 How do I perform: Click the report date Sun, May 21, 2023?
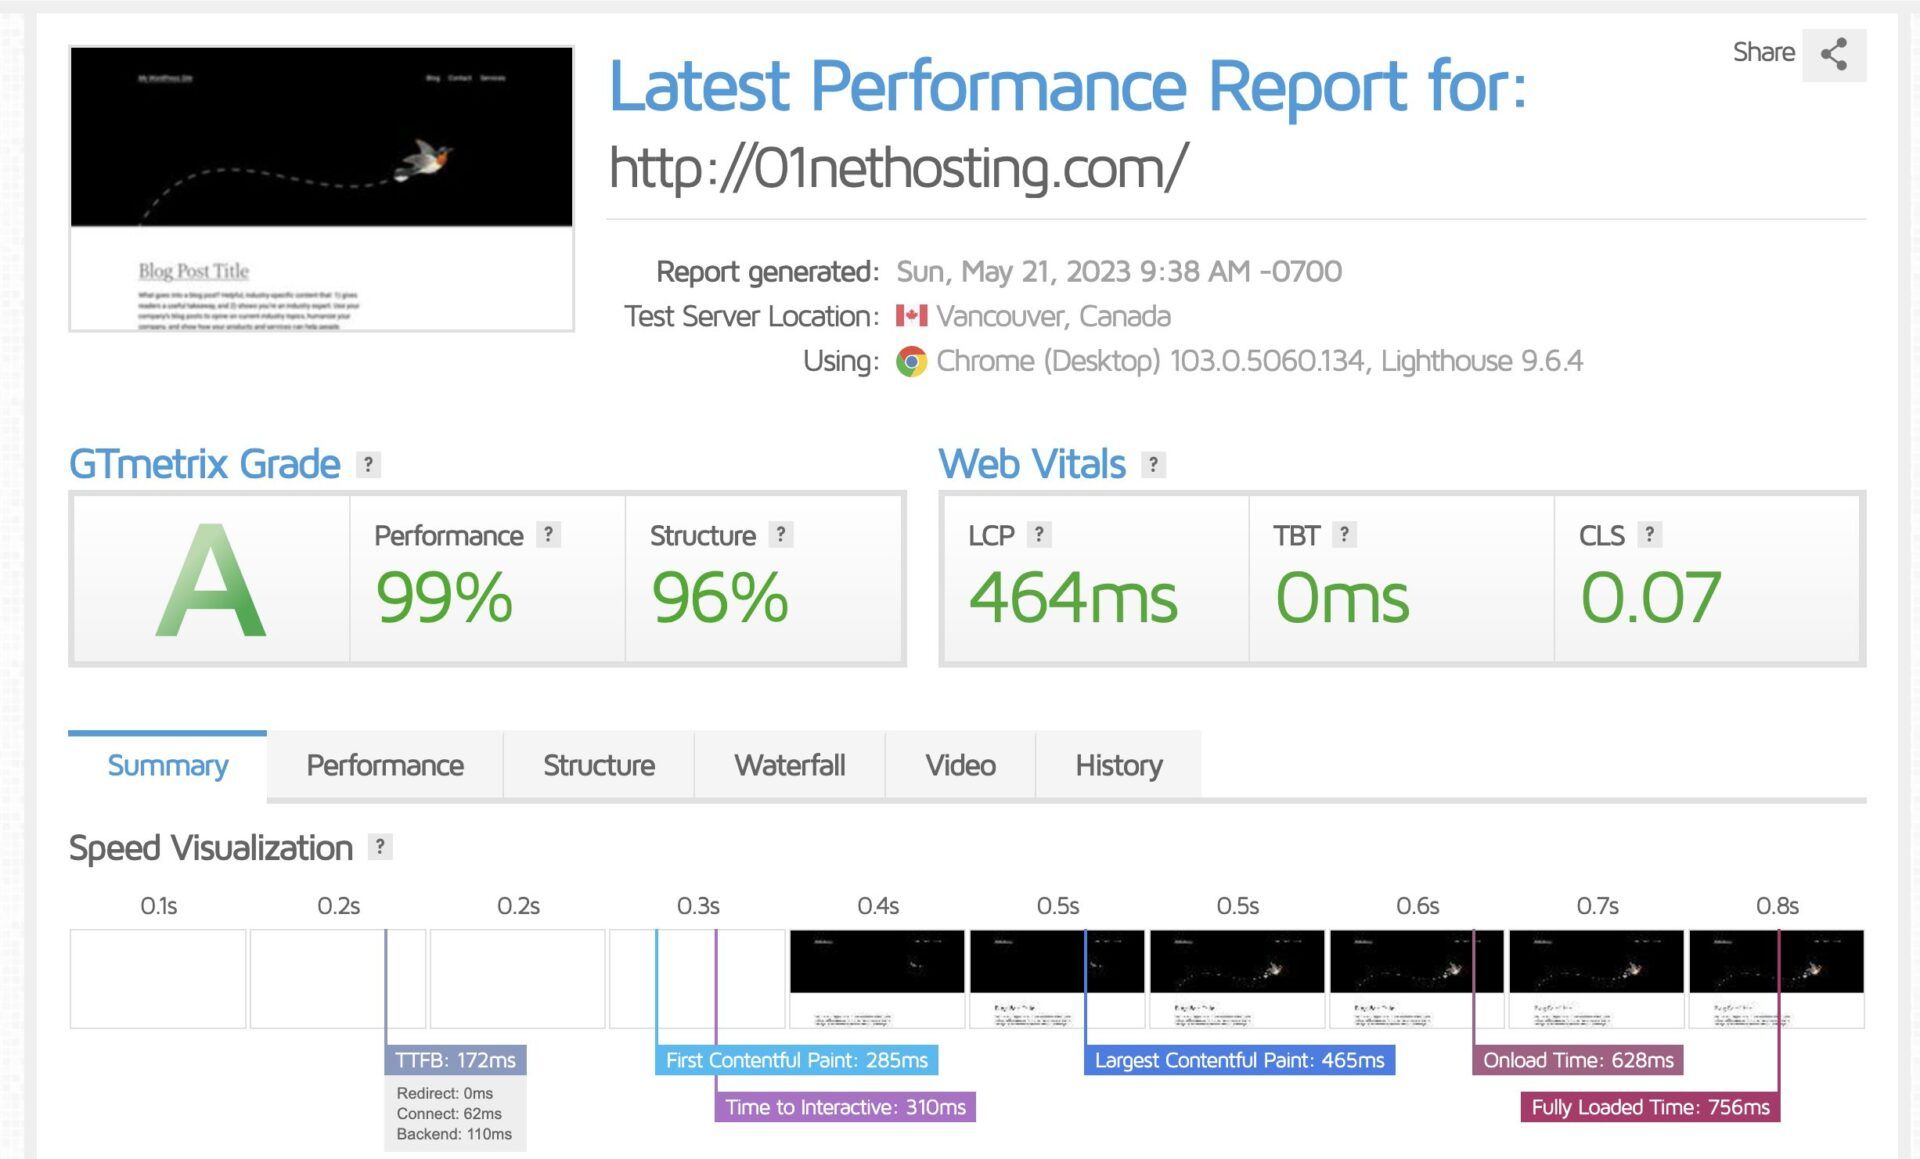(1119, 271)
